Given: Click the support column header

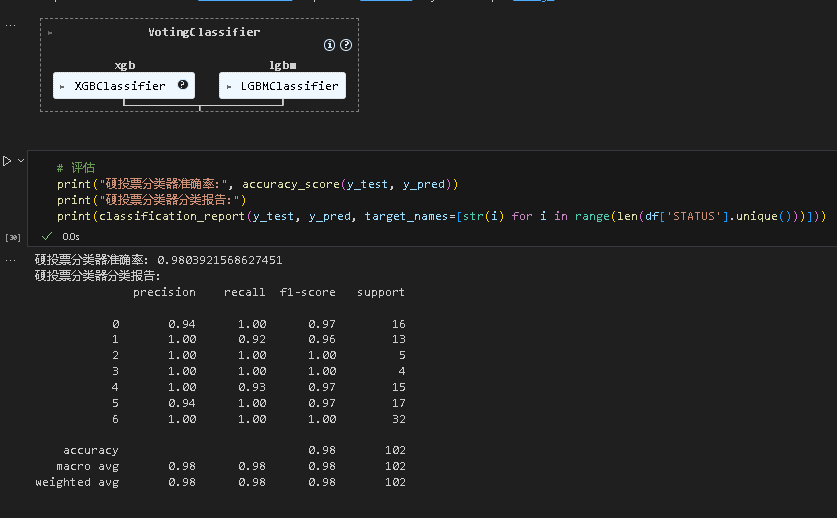Looking at the screenshot, I should coord(381,293).
